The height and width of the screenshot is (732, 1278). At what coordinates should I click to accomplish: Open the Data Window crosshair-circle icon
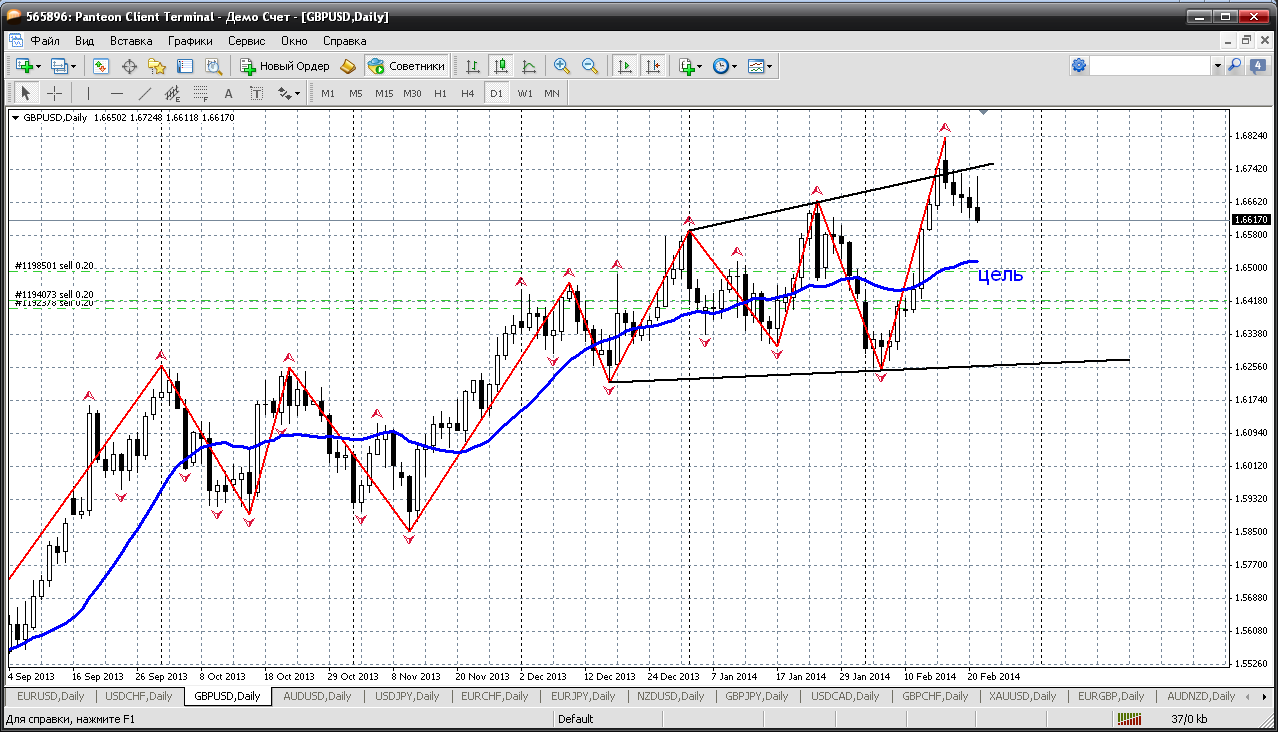[129, 66]
